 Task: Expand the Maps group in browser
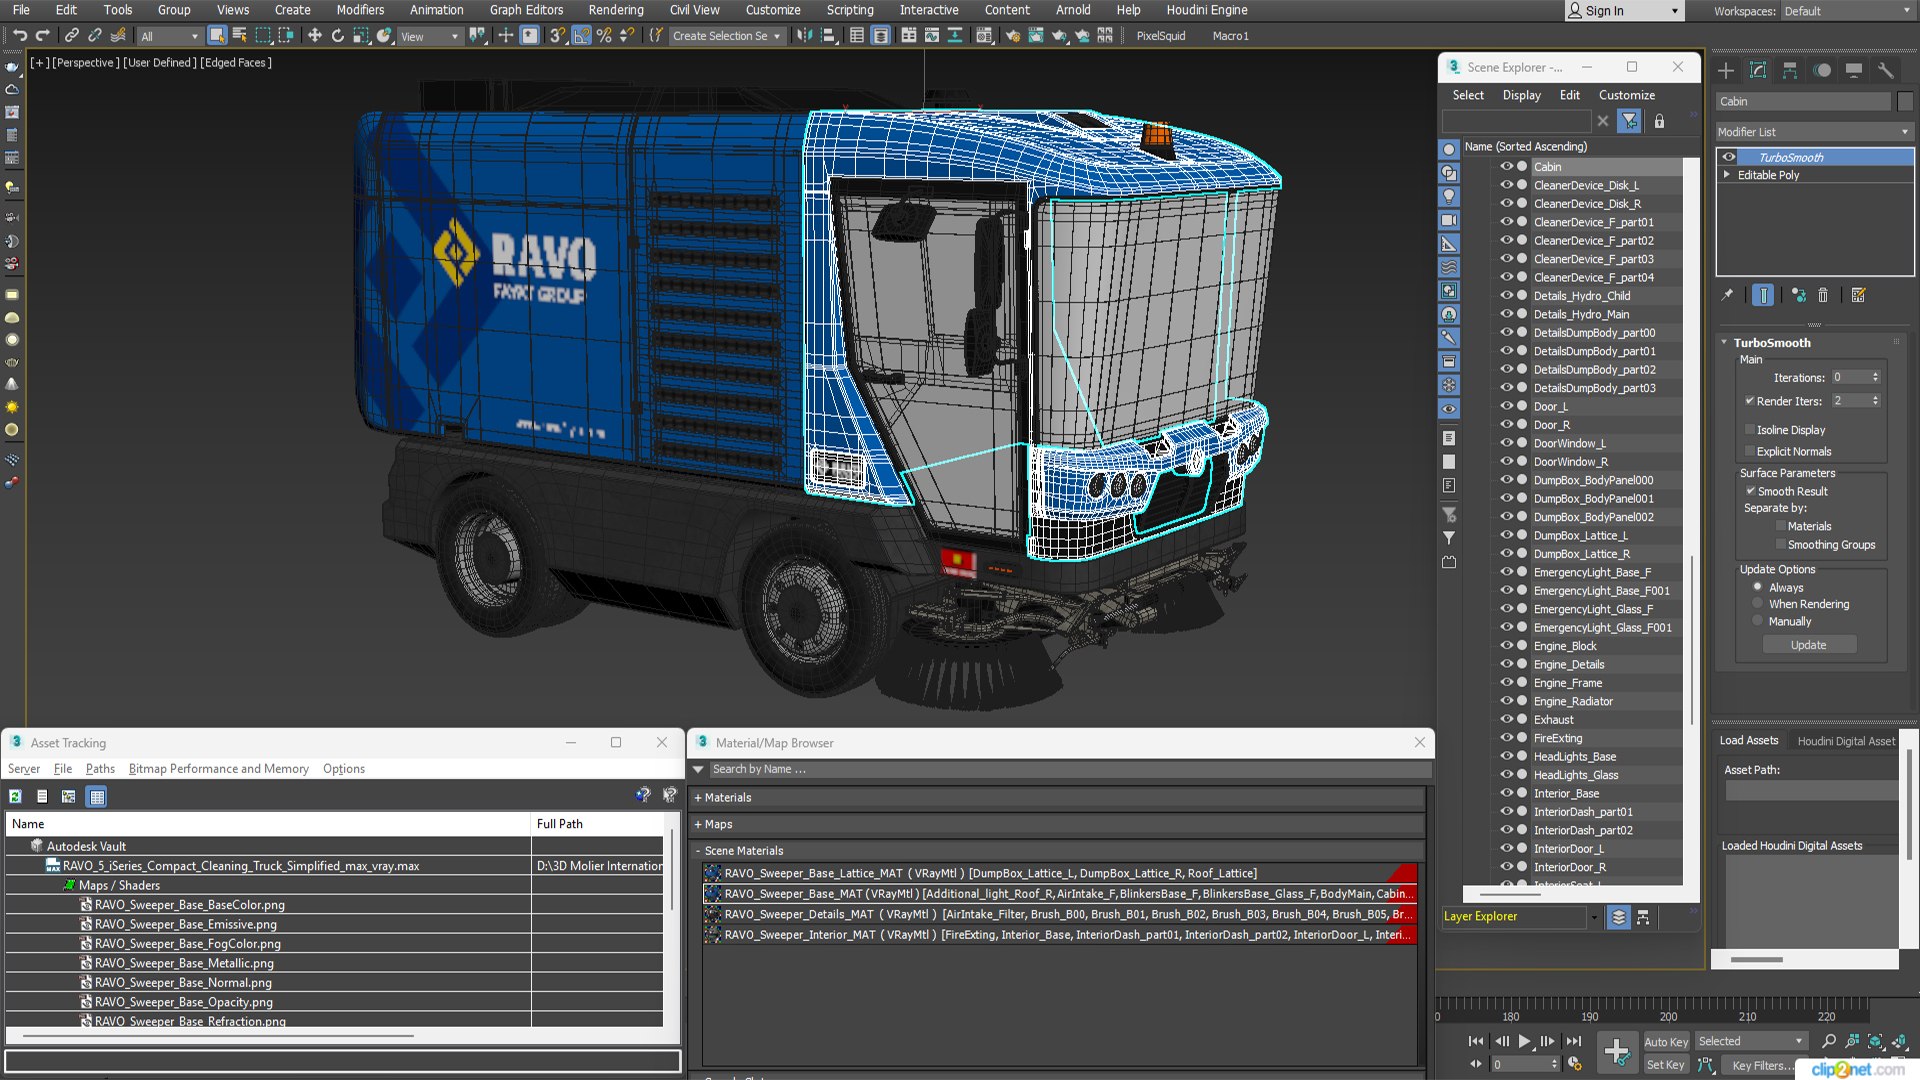[698, 825]
